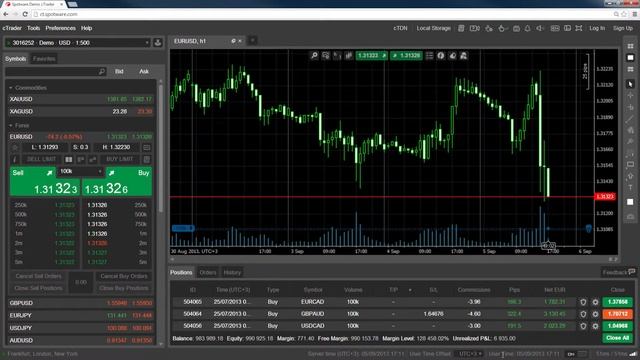The width and height of the screenshot is (640, 360).
Task: Collapse the Forex group
Action: click(11, 125)
